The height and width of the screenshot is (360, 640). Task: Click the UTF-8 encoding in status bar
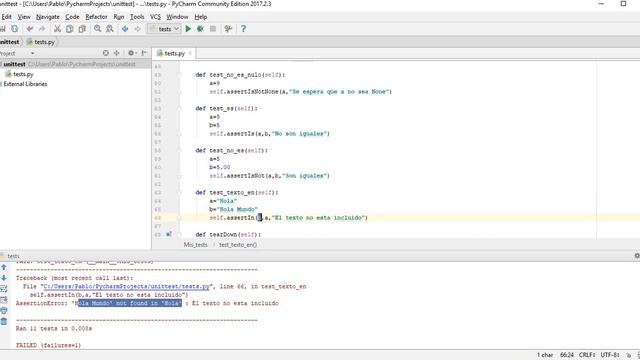tap(610, 355)
